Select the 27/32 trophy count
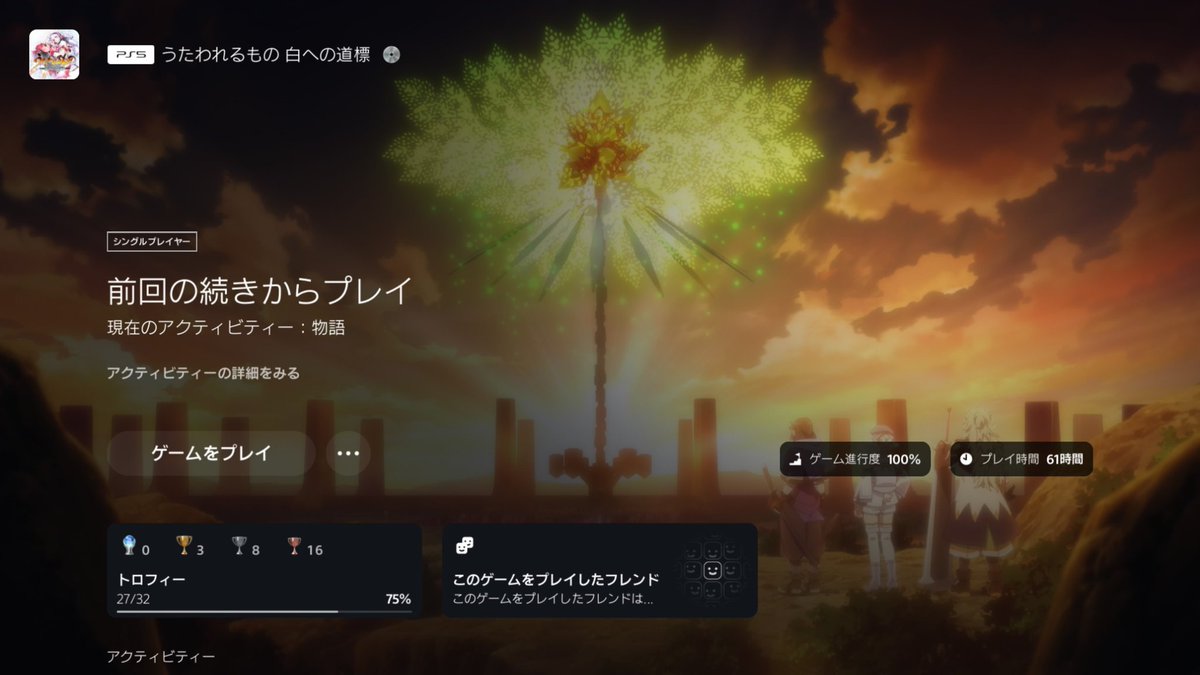The image size is (1200, 675). point(135,599)
